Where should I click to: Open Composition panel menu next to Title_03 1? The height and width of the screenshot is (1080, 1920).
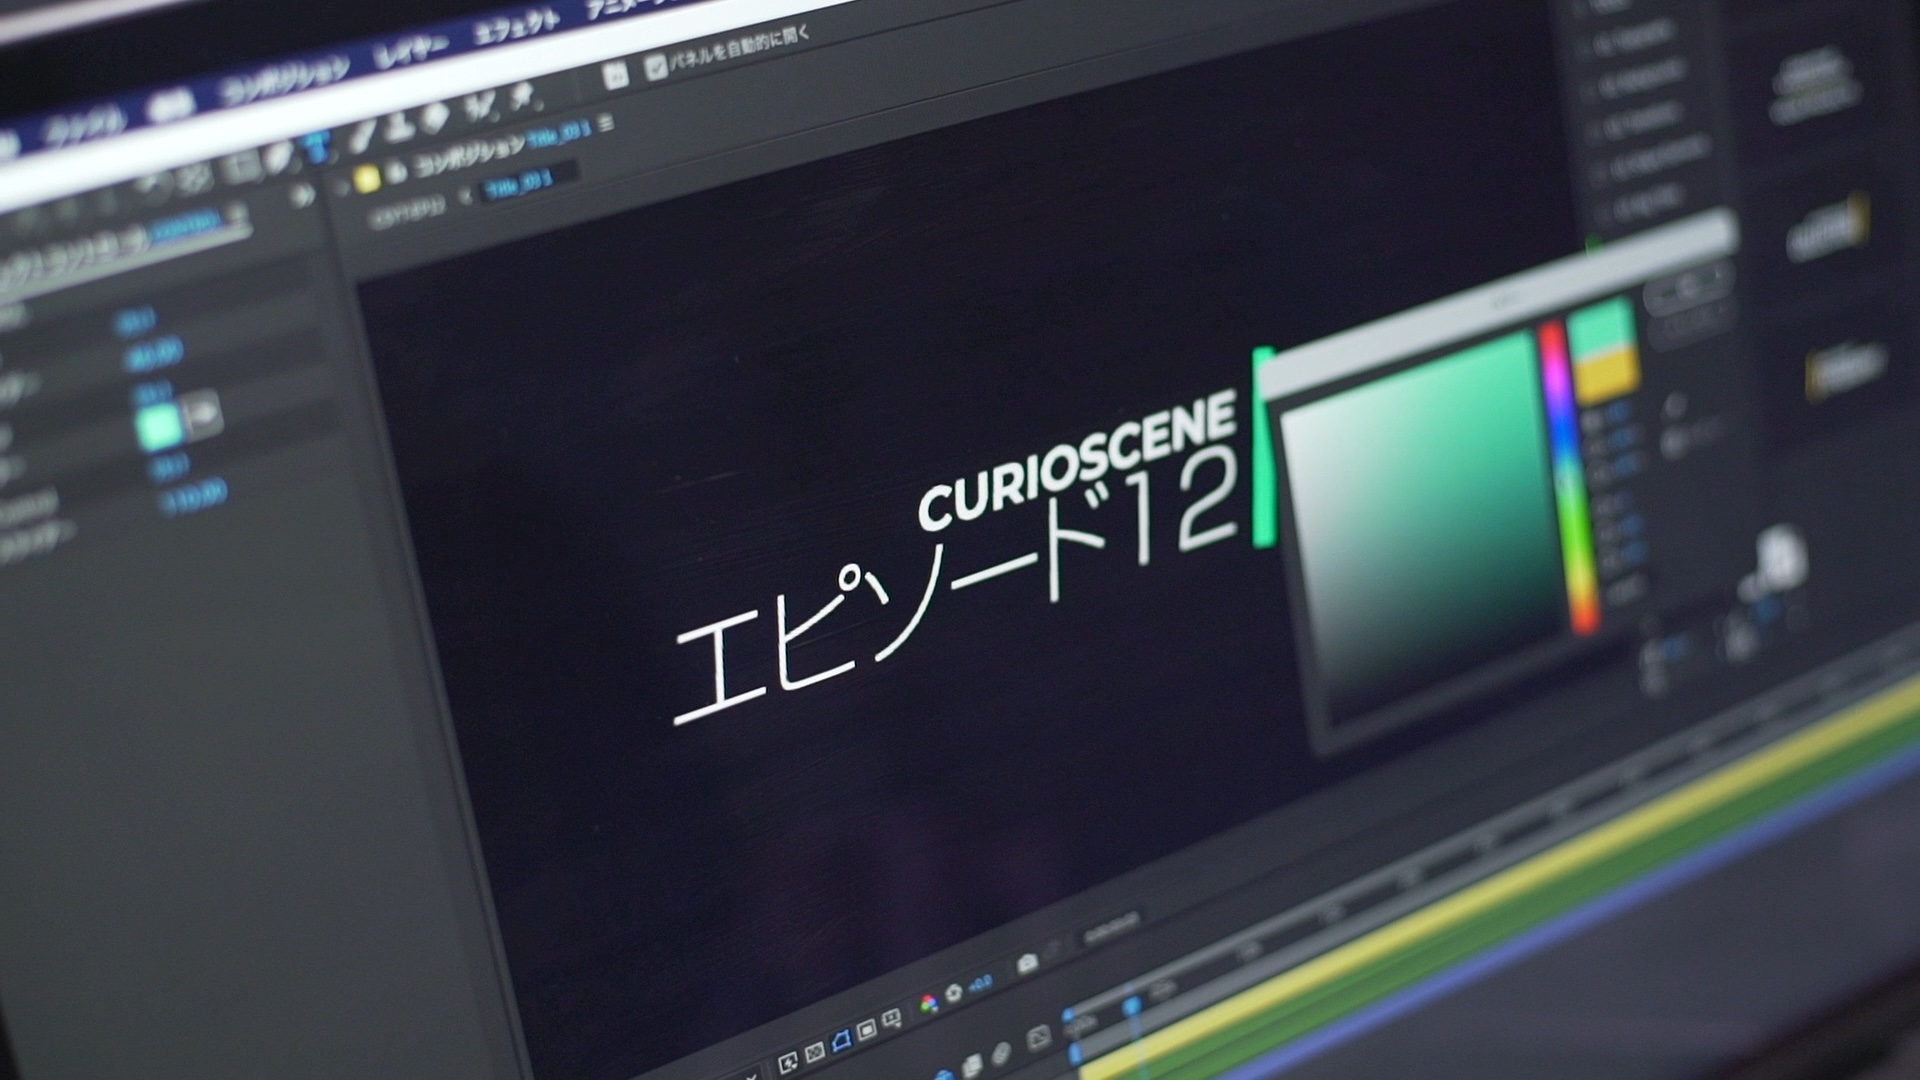click(x=605, y=124)
